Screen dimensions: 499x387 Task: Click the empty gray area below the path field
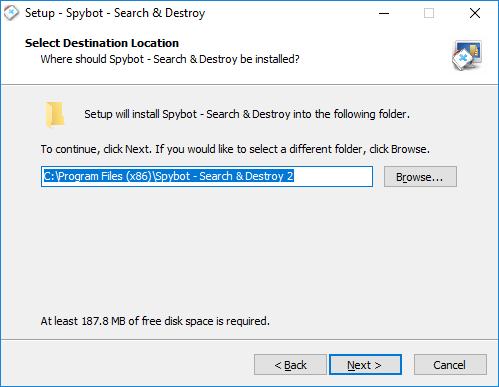[249, 250]
